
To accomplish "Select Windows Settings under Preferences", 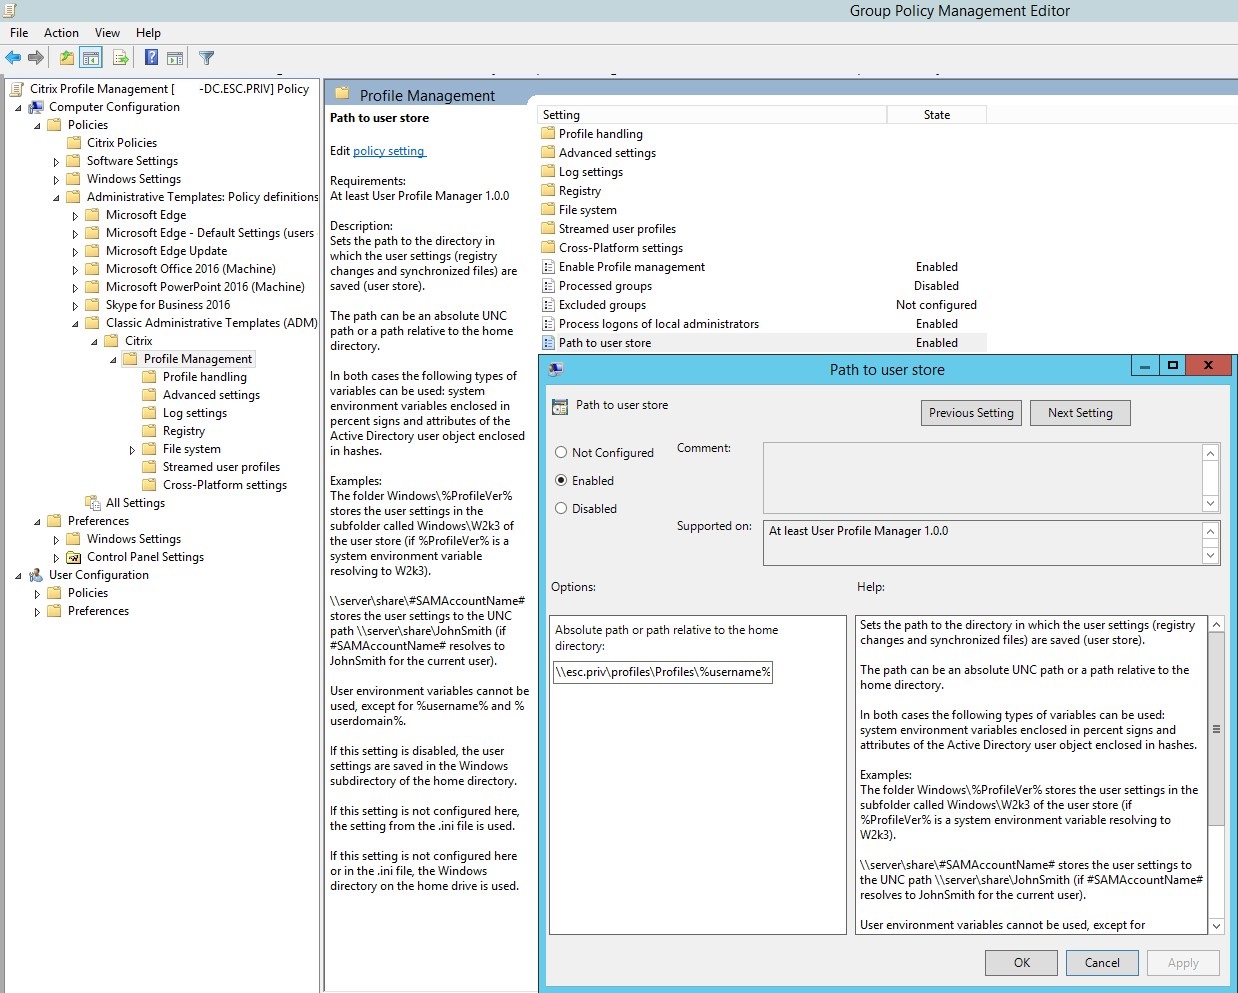I will (x=134, y=539).
